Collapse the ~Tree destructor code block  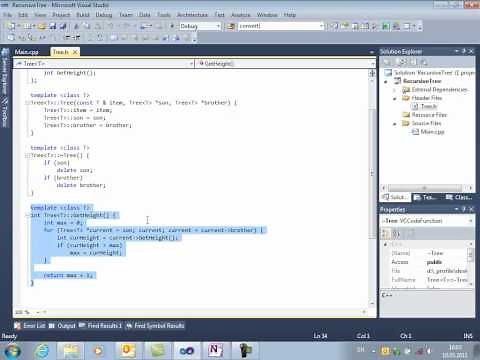(28, 155)
